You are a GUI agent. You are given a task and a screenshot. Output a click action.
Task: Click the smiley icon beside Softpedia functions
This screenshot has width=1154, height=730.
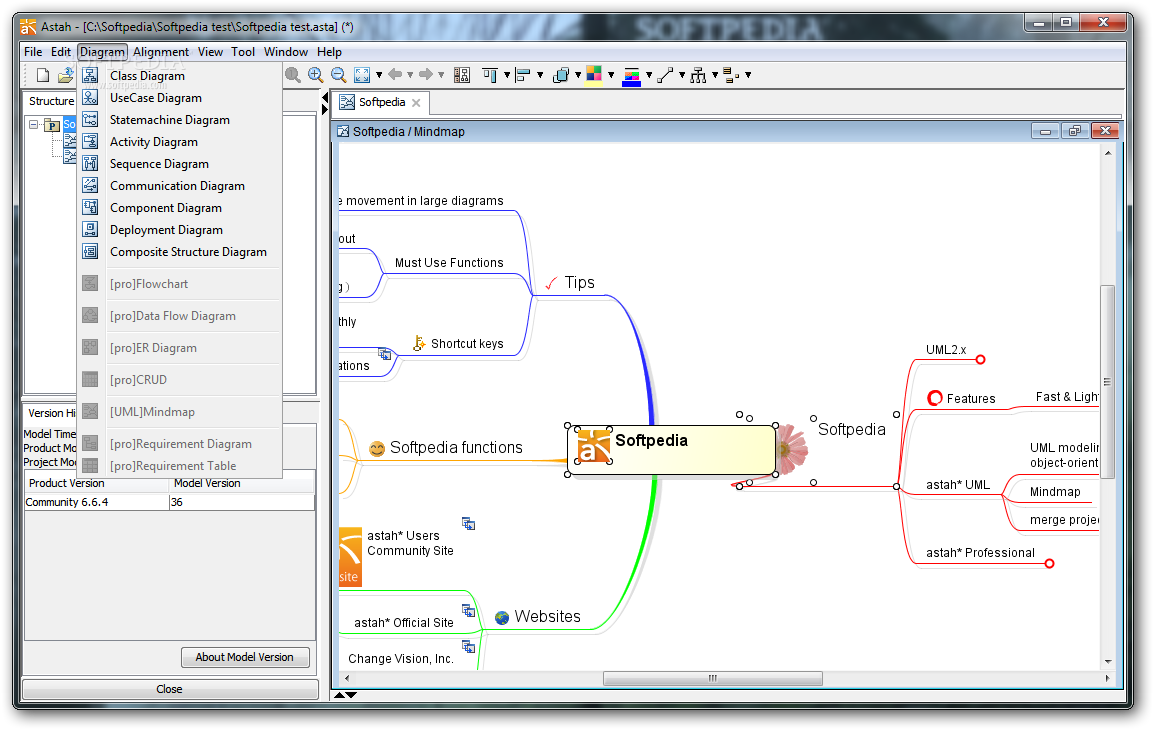(377, 448)
